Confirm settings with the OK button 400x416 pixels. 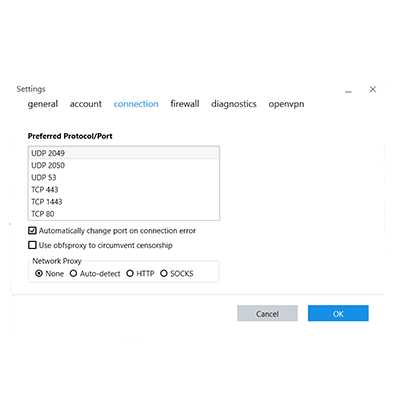click(x=338, y=313)
